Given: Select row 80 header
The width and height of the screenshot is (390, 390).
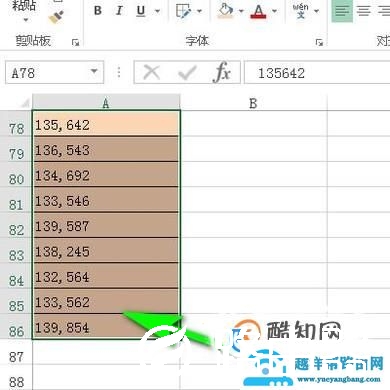Looking at the screenshot, I should click(16, 175).
